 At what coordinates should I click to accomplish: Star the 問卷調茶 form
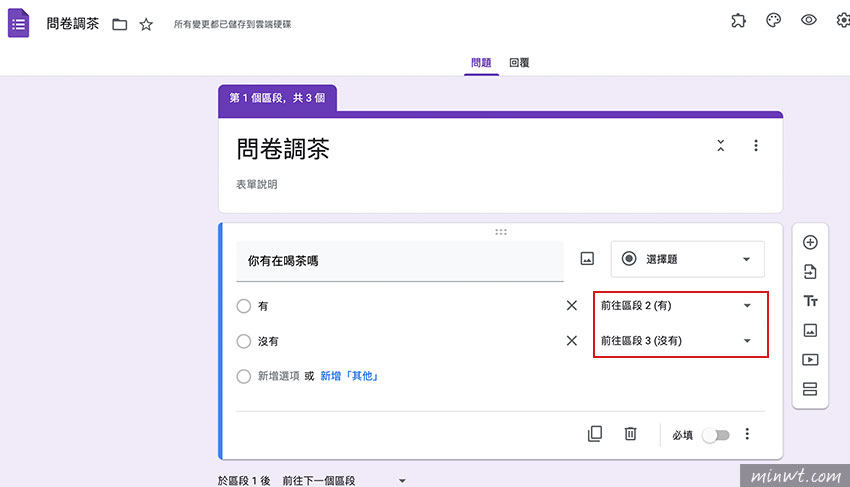(x=146, y=24)
